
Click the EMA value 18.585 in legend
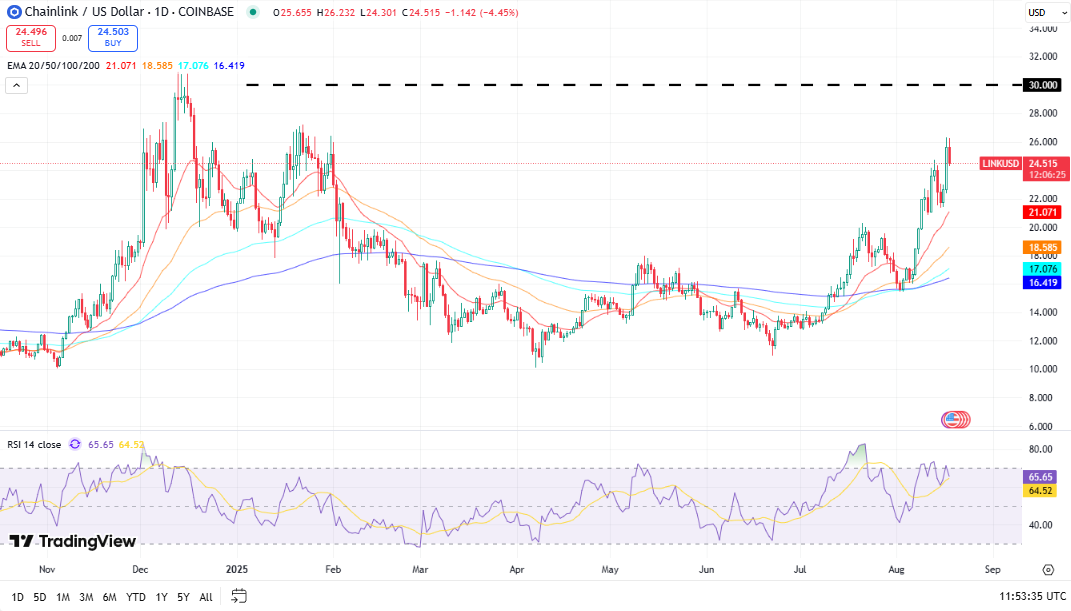pos(157,66)
